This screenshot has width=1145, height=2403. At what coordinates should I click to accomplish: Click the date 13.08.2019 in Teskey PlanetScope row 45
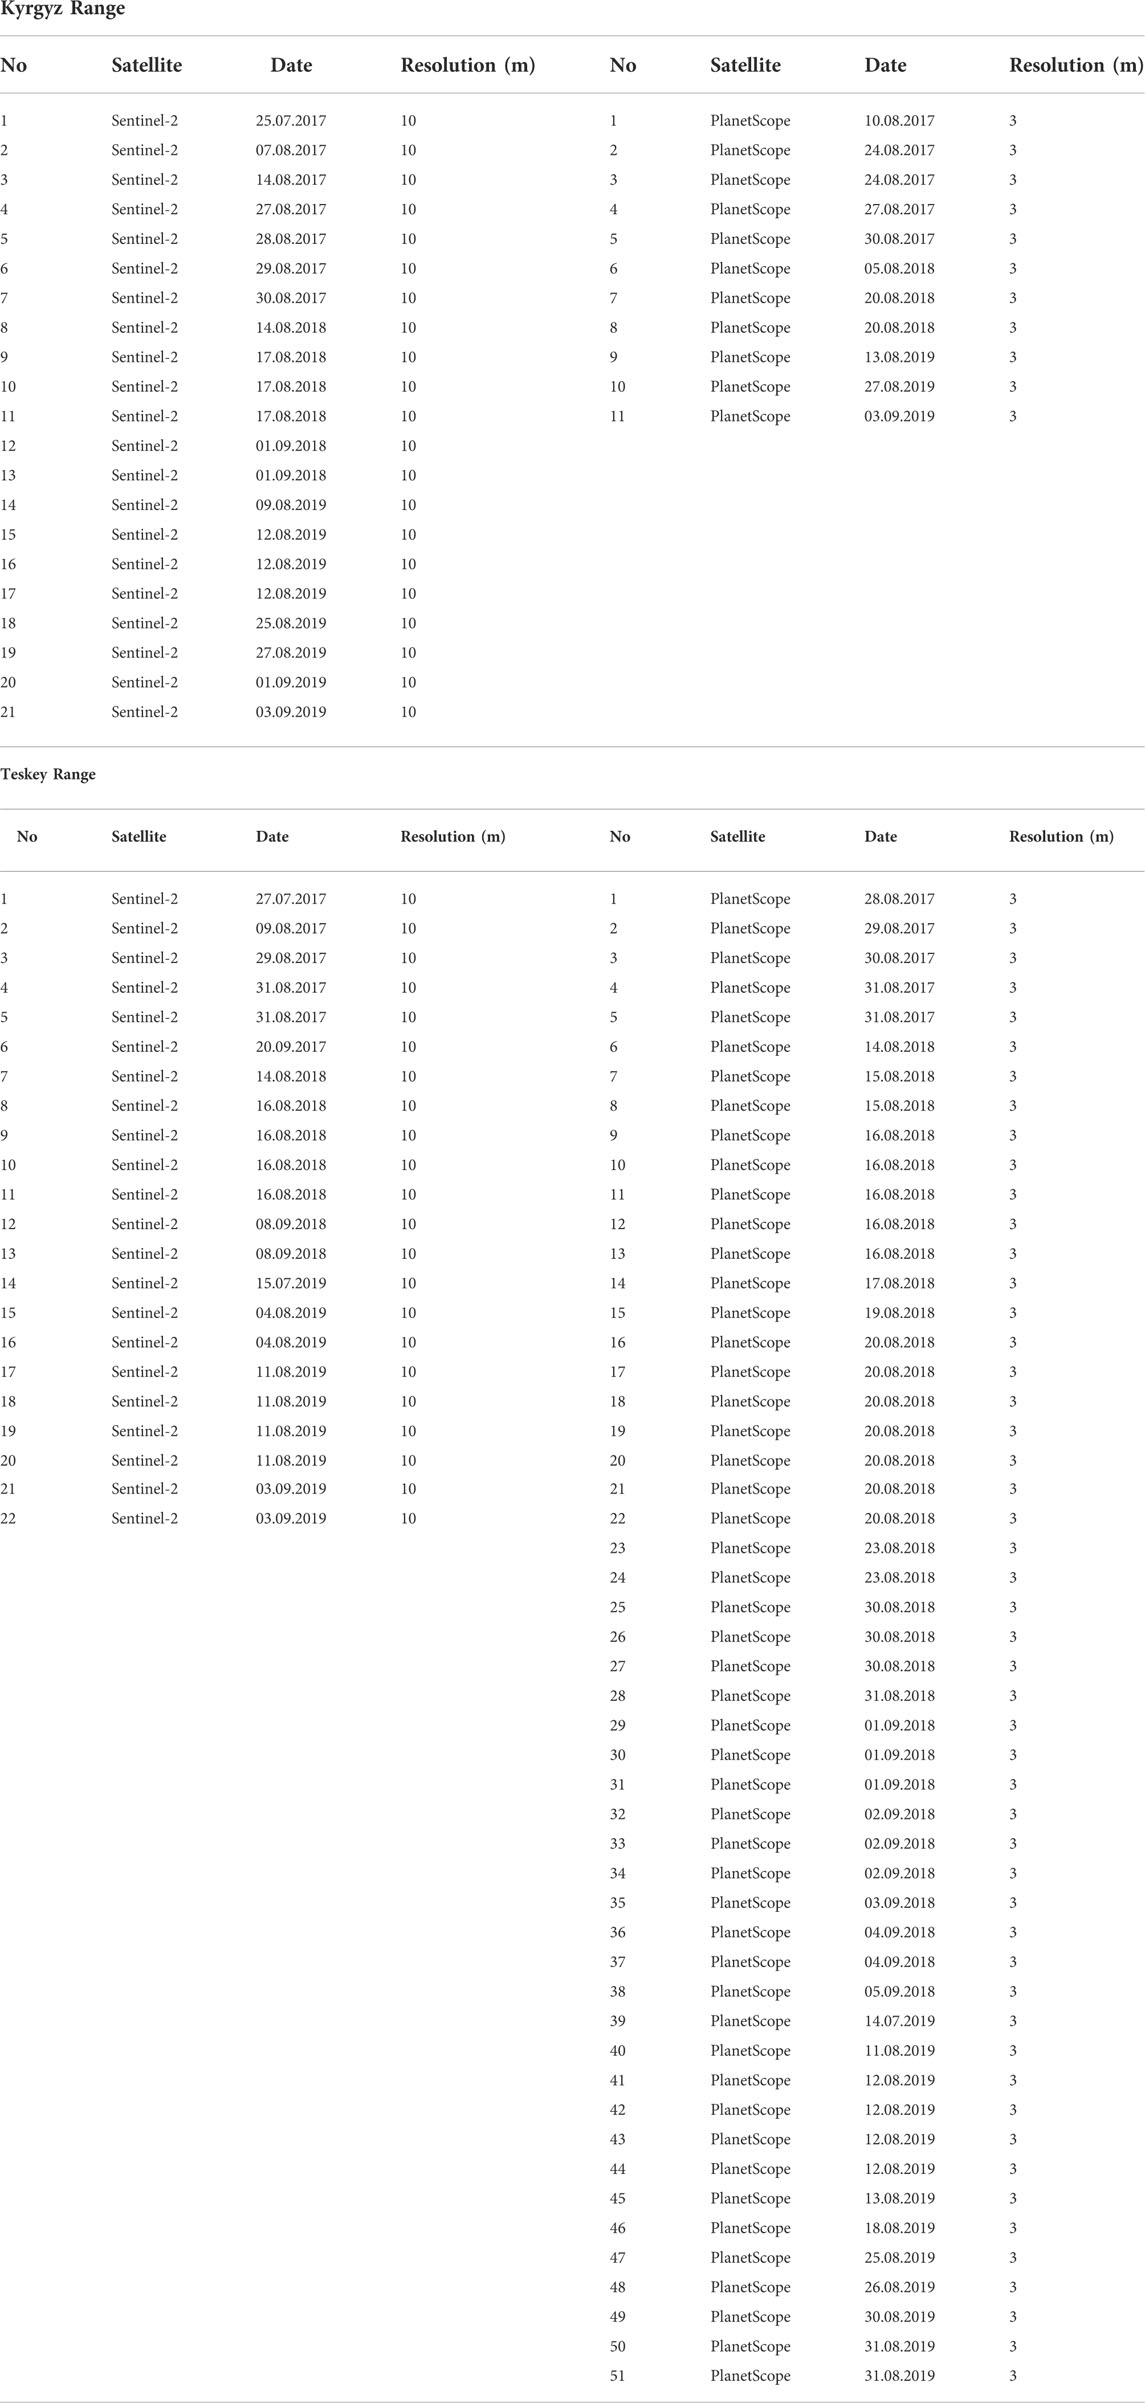[x=900, y=2198]
